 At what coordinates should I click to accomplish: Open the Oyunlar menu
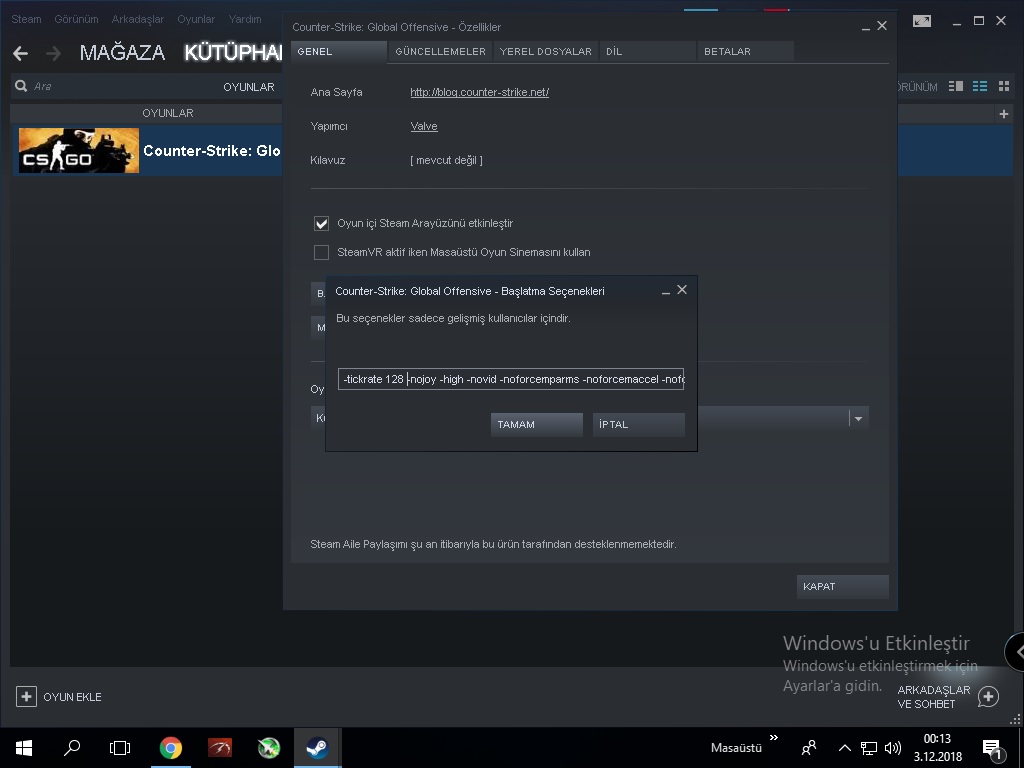pyautogui.click(x=196, y=19)
